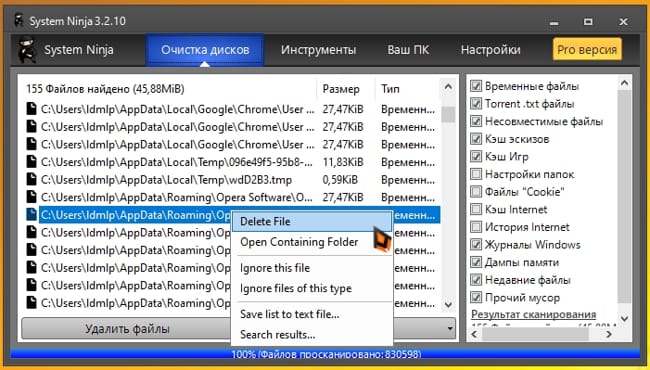Click options panel scroll down arrow
Viewport: 650px width, 370px height.
click(624, 319)
